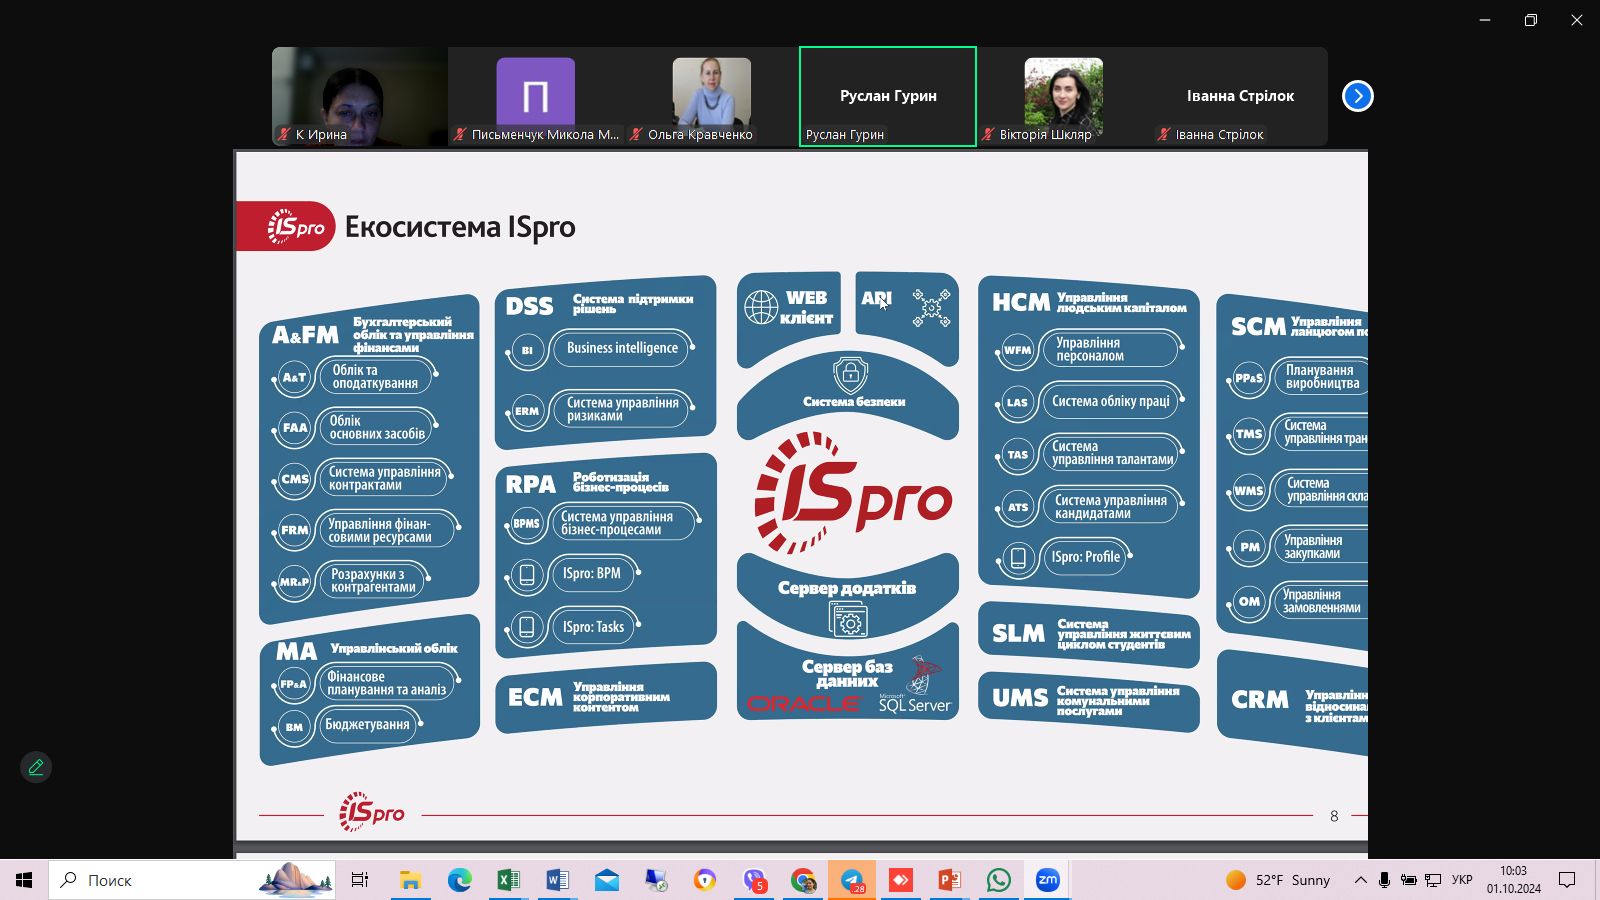Image resolution: width=1600 pixels, height=900 pixels.
Task: Select Письменчук Микола participant tile
Action: [536, 96]
